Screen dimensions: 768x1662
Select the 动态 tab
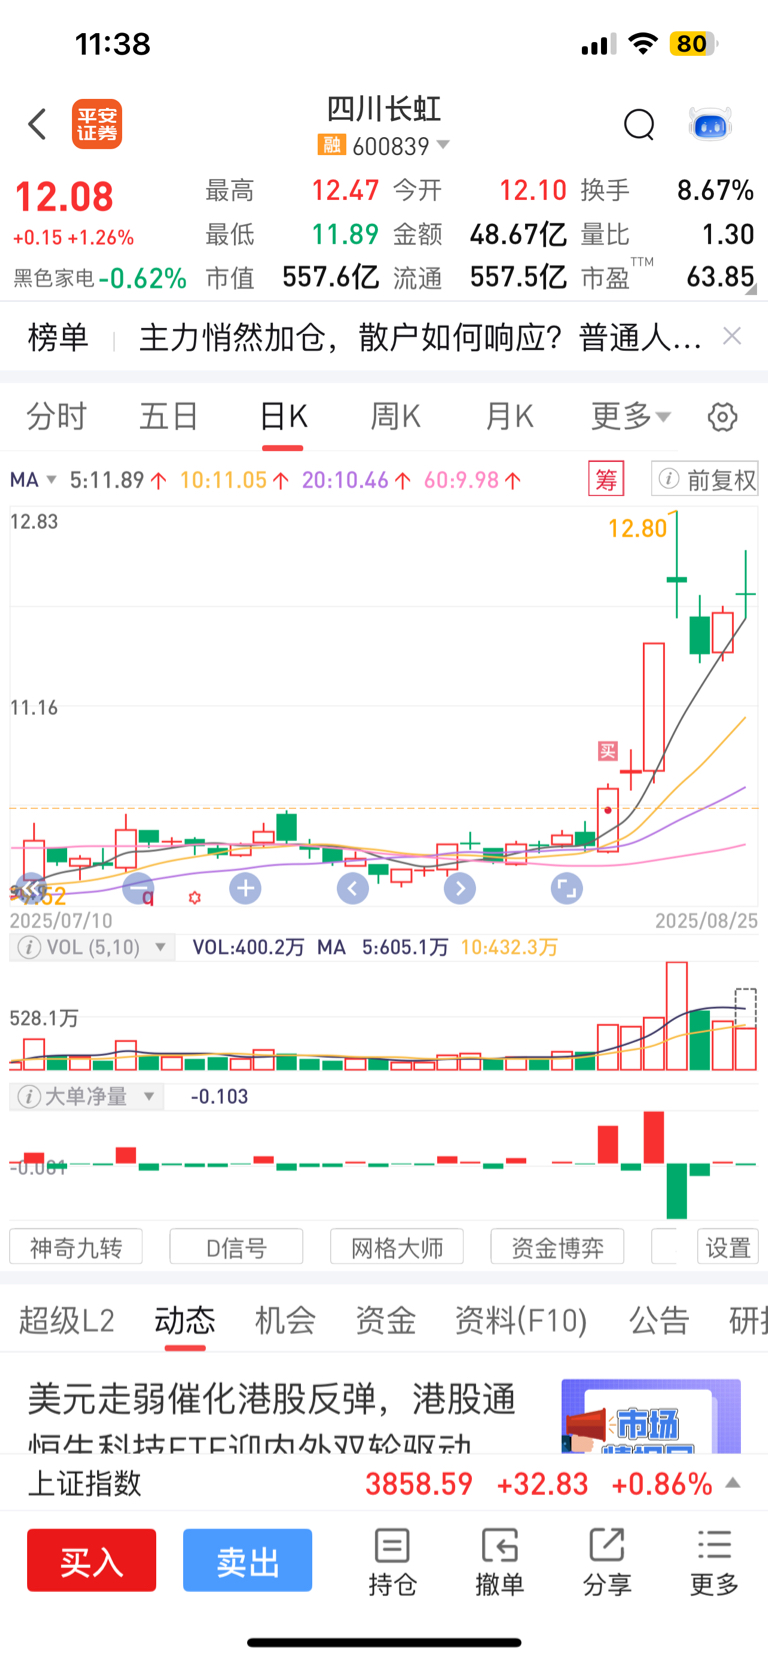(x=185, y=1320)
